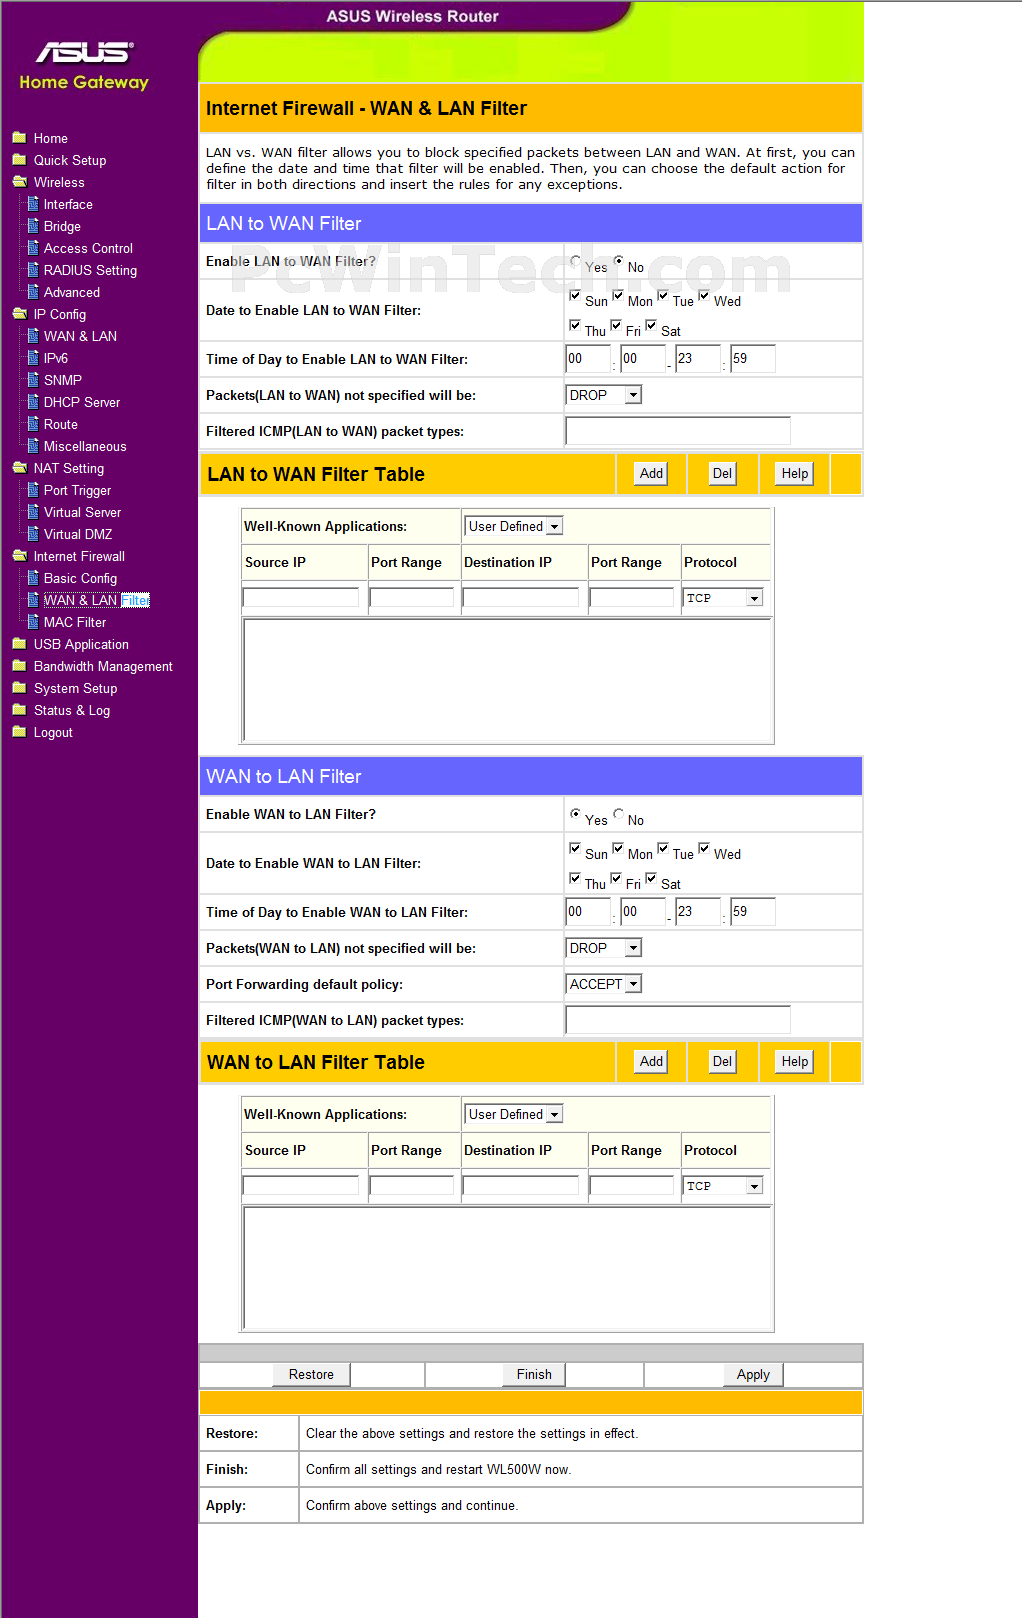Screen dimensions: 1022x1618
Task: Click Del in LAN to WAN Filter Table
Action: pyautogui.click(x=722, y=473)
